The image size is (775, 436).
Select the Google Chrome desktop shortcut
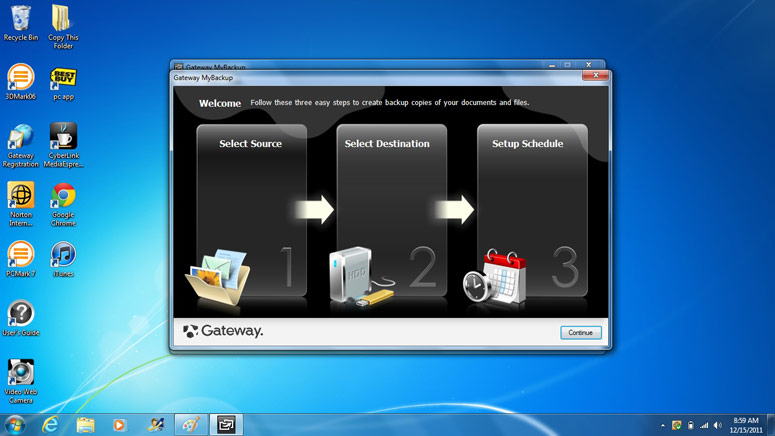63,205
